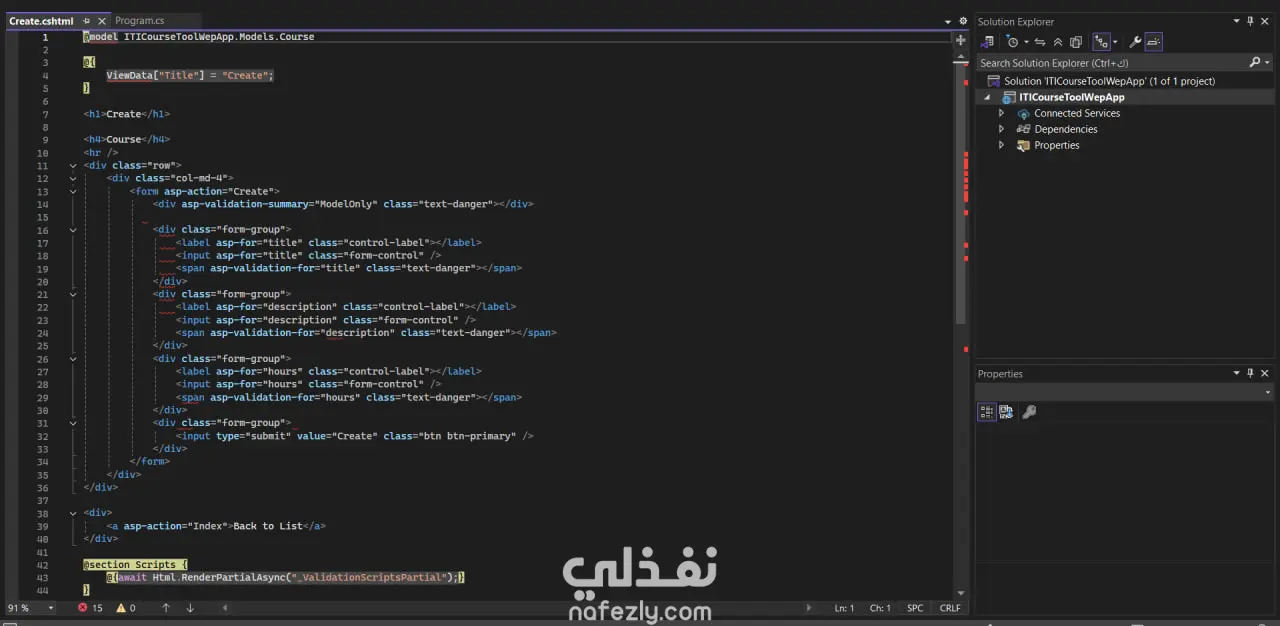Viewport: 1280px width, 626px height.
Task: Open the wrench Properties icon
Action: pos(1135,42)
